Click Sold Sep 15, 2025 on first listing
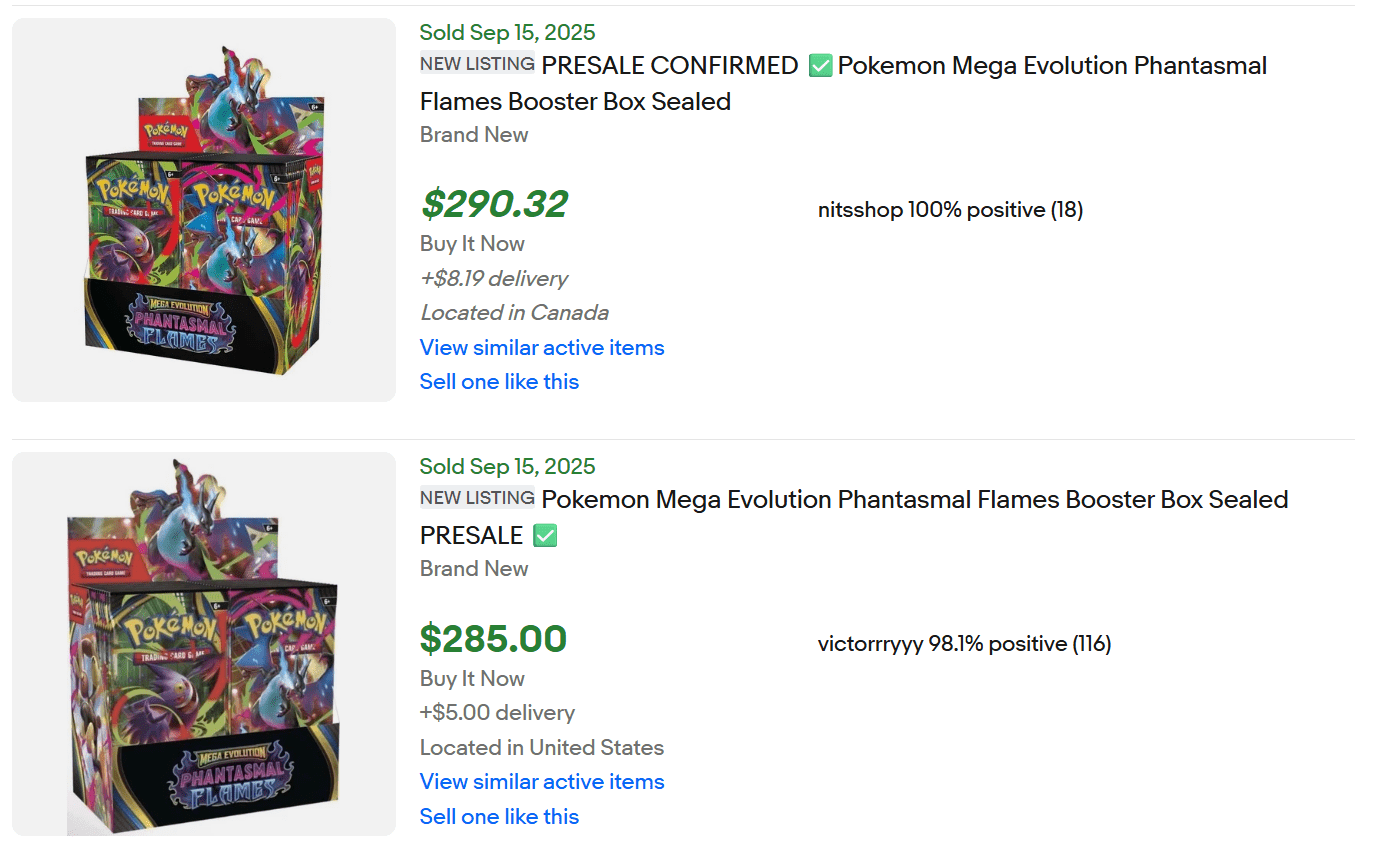The image size is (1390, 858). (507, 32)
